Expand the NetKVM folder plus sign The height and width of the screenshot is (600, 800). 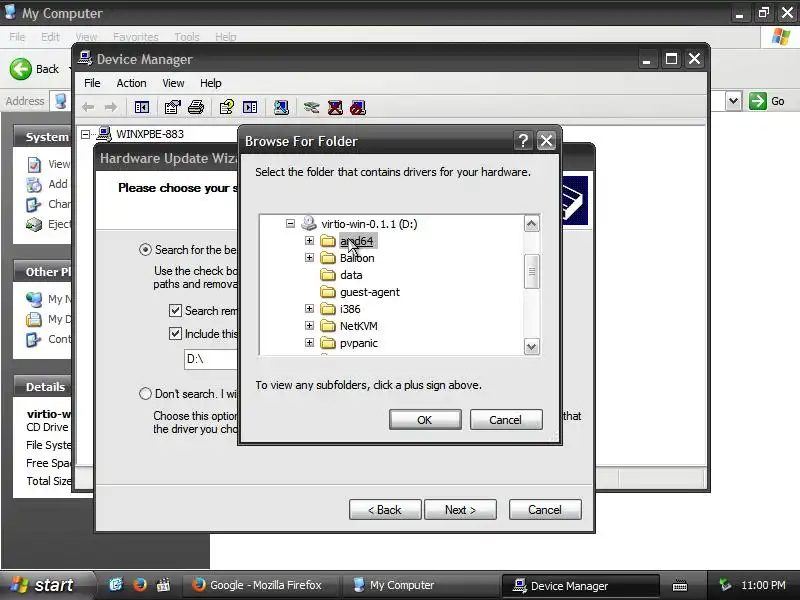tap(309, 326)
